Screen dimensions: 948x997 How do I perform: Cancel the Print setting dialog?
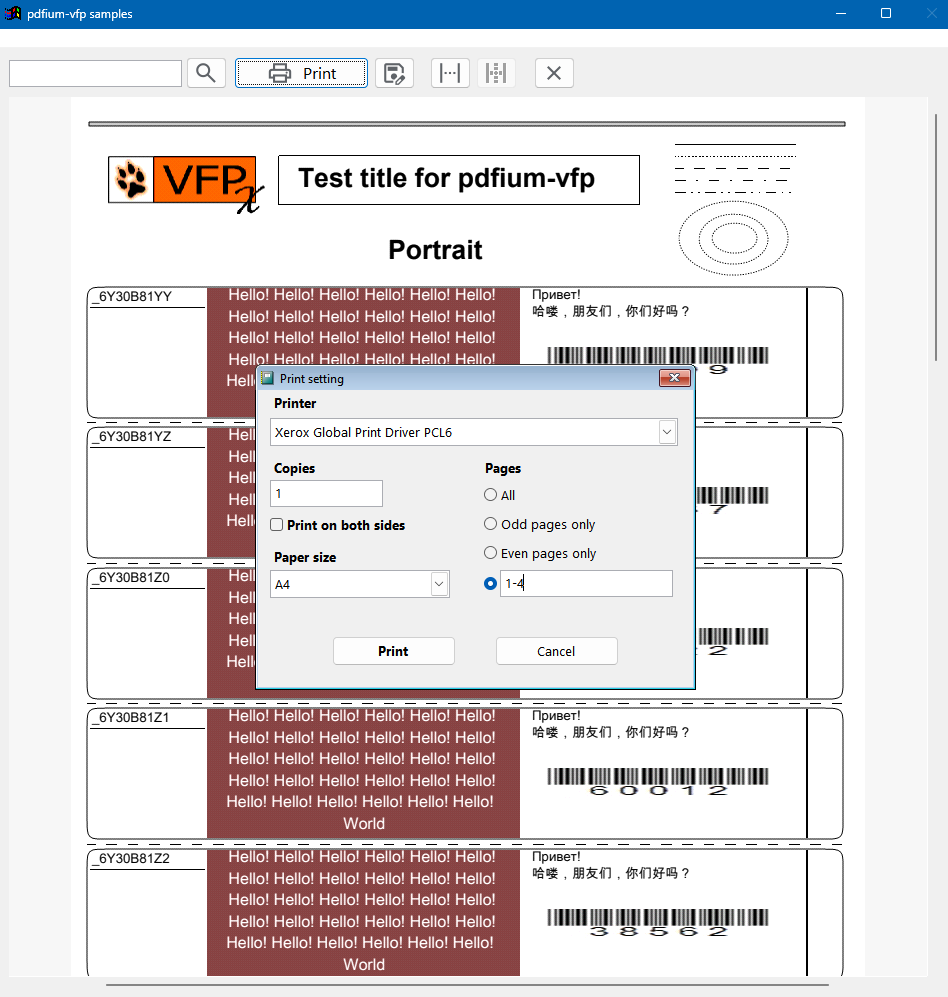point(556,651)
